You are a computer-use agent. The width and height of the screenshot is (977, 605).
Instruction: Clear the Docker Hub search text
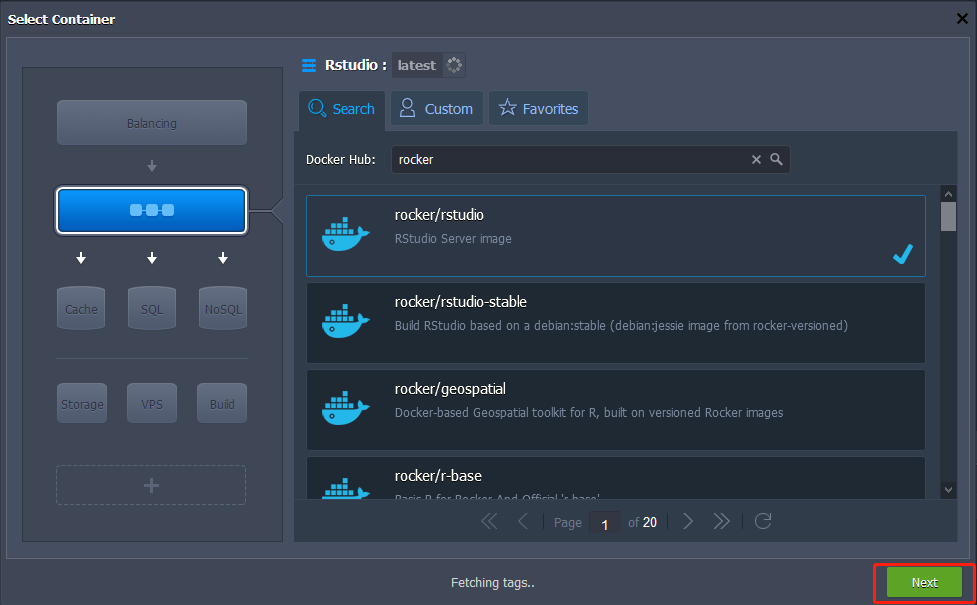pyautogui.click(x=756, y=159)
